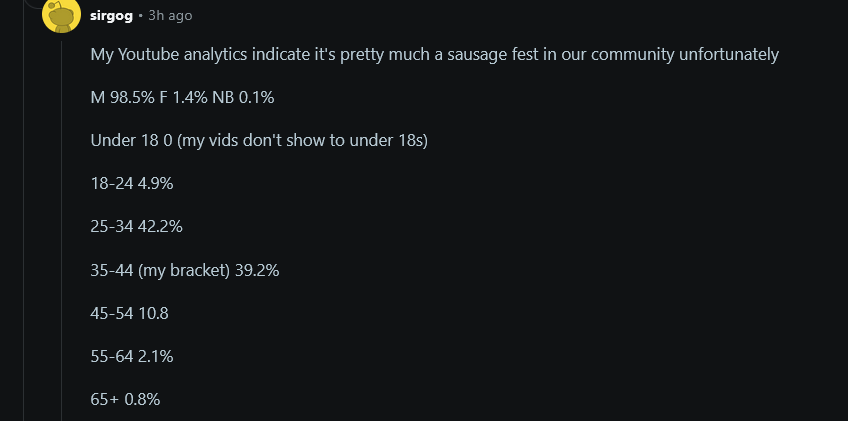The image size is (848, 421).
Task: Click sirgog's Snoo avatar icon
Action: point(62,15)
